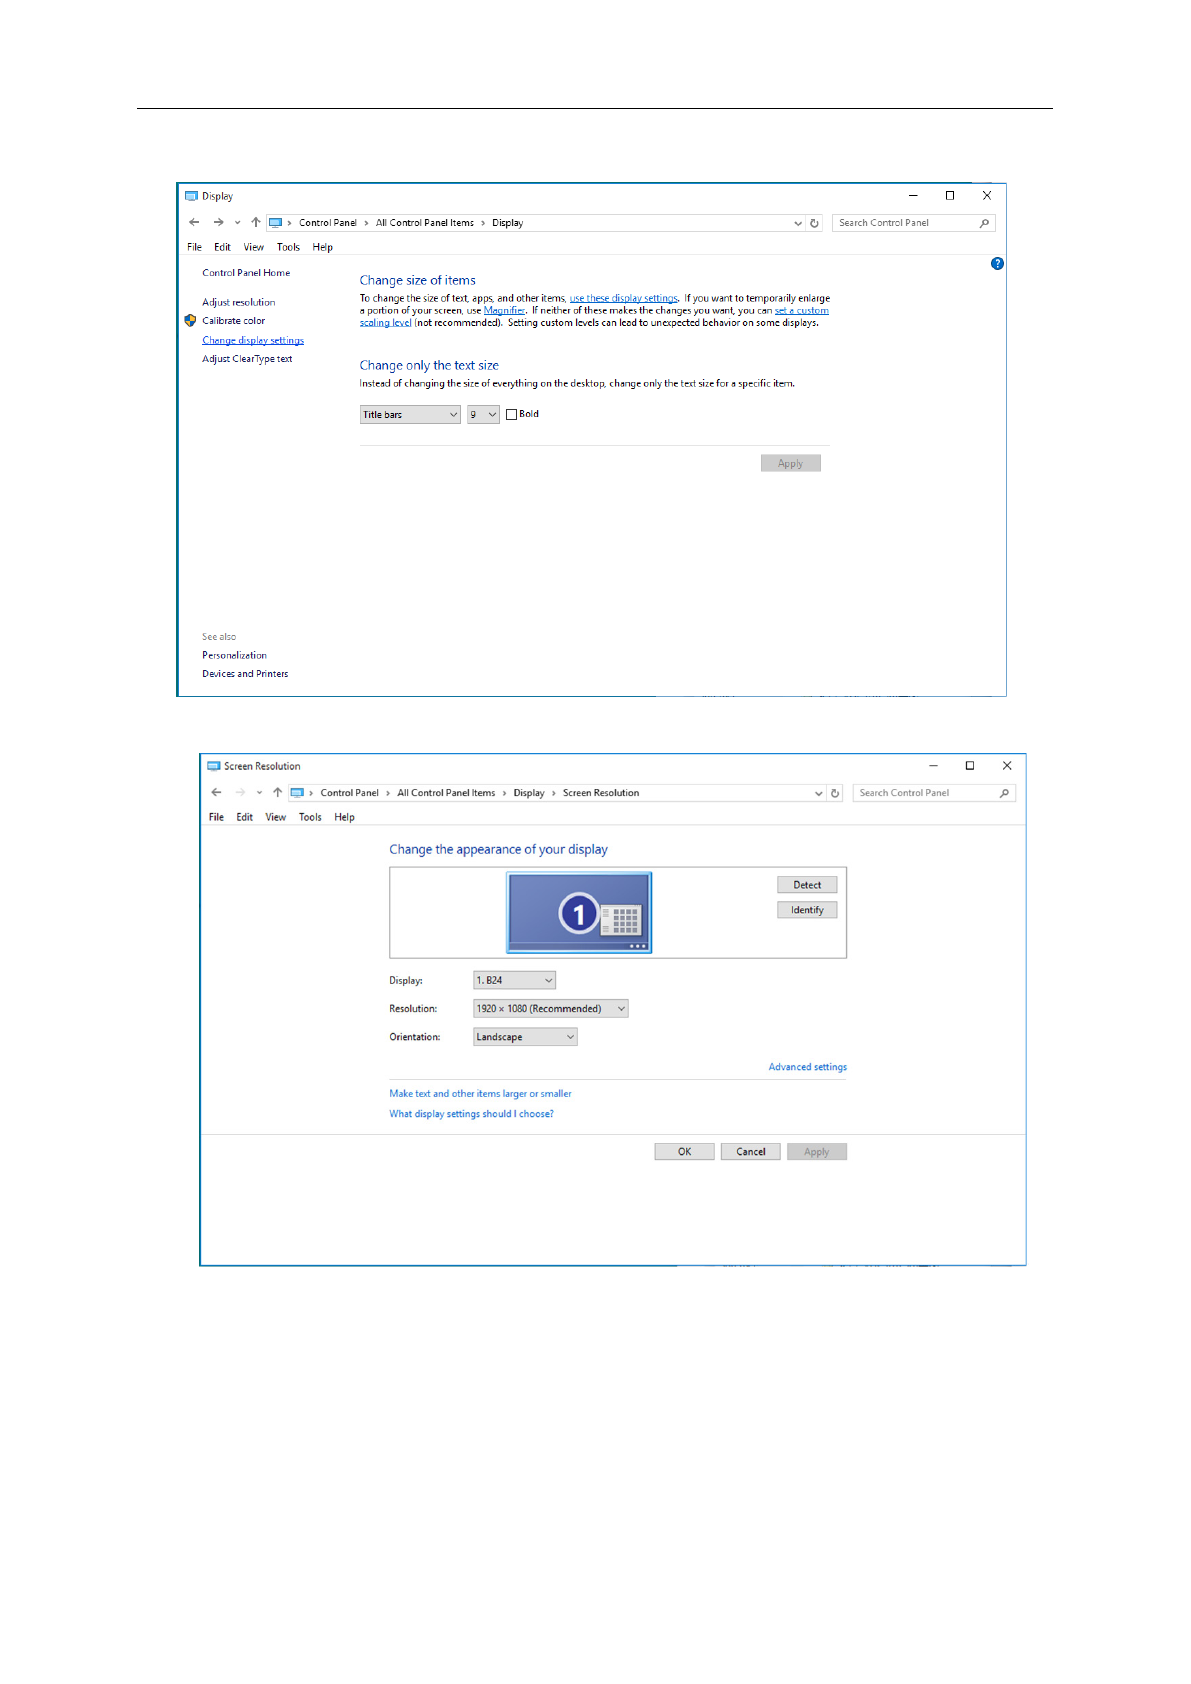Enable the Bold checkbox
The height and width of the screenshot is (1684, 1191).
coord(512,415)
